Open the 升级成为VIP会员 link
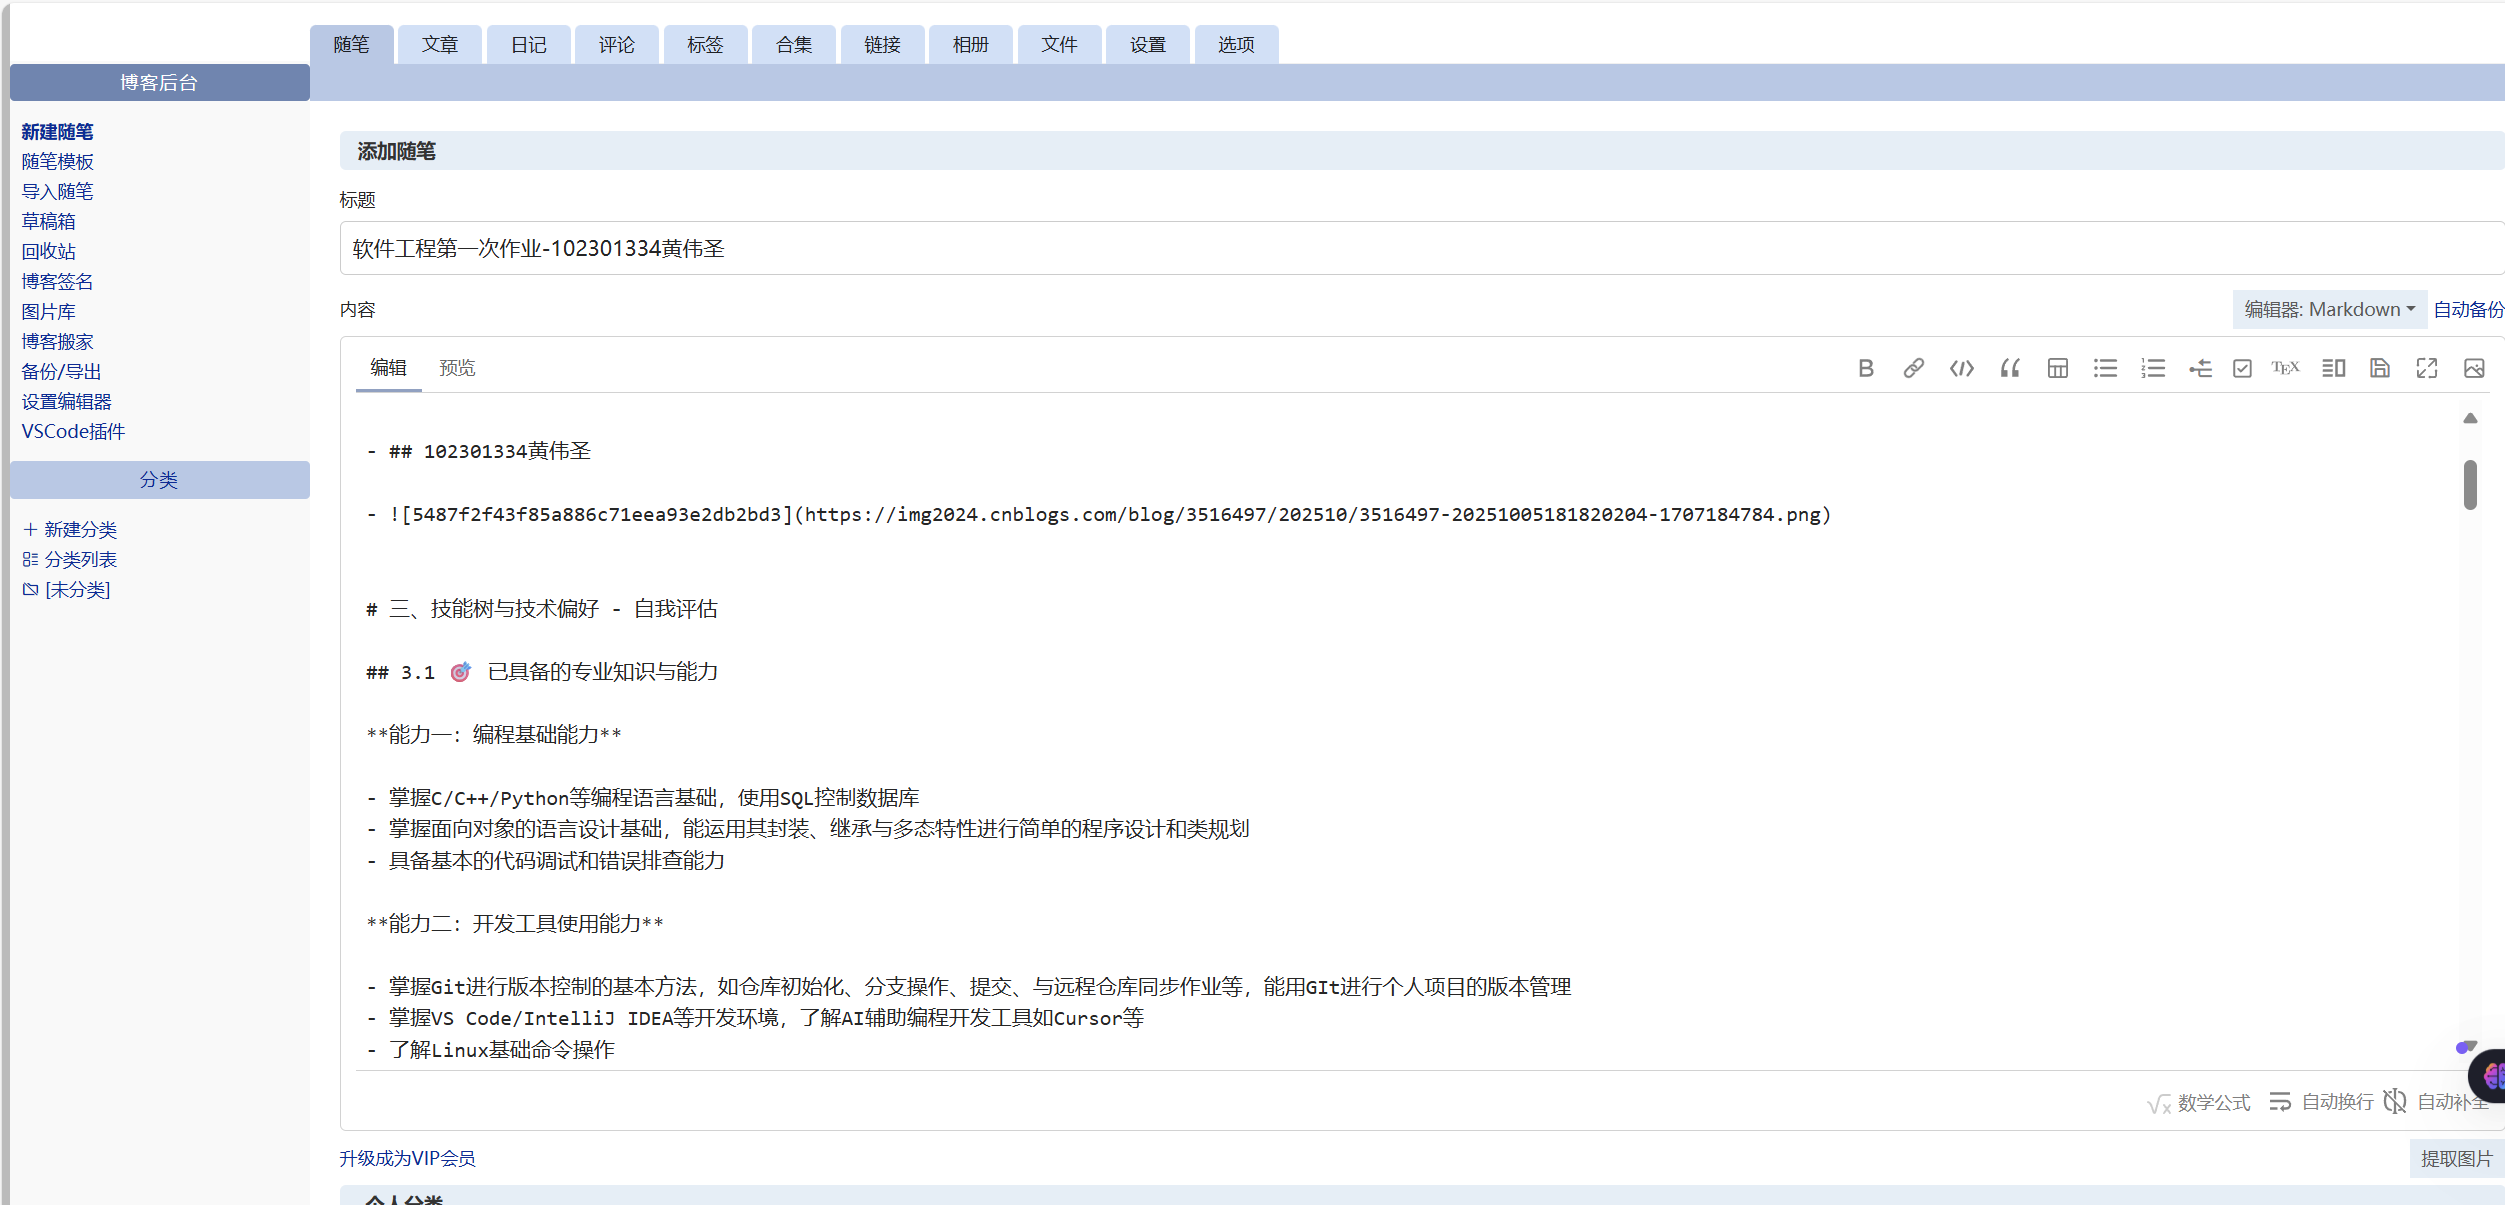2505x1205 pixels. click(407, 1158)
